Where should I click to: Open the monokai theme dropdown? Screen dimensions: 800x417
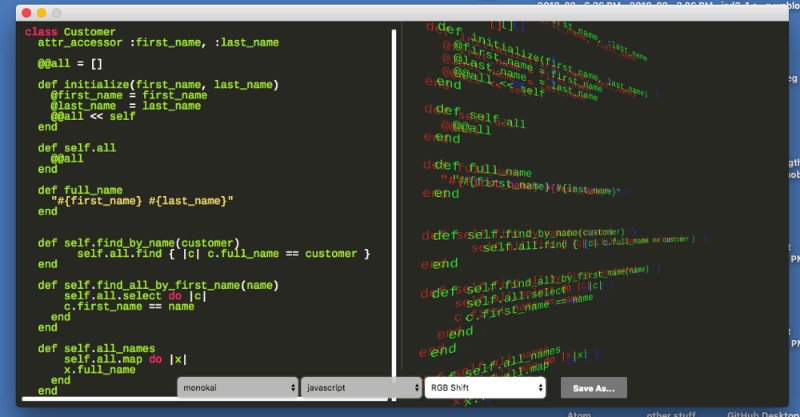coord(238,387)
